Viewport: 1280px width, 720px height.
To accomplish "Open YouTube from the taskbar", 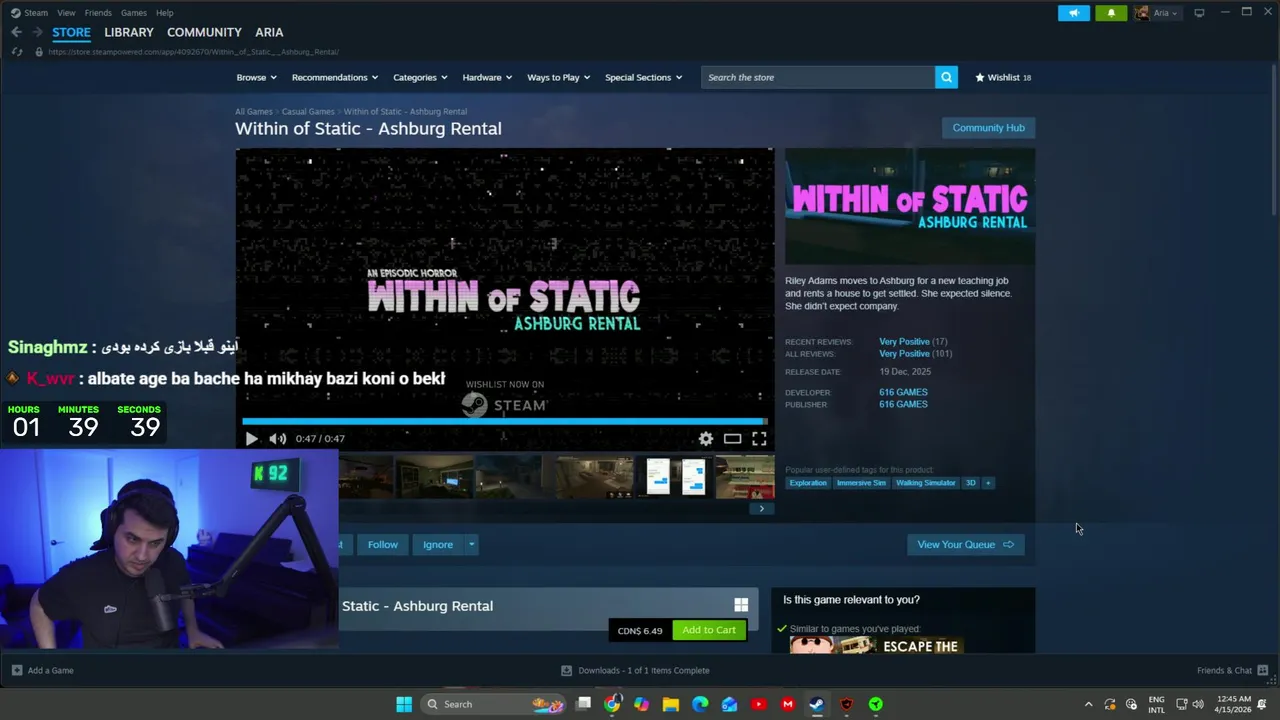I will coord(759,704).
